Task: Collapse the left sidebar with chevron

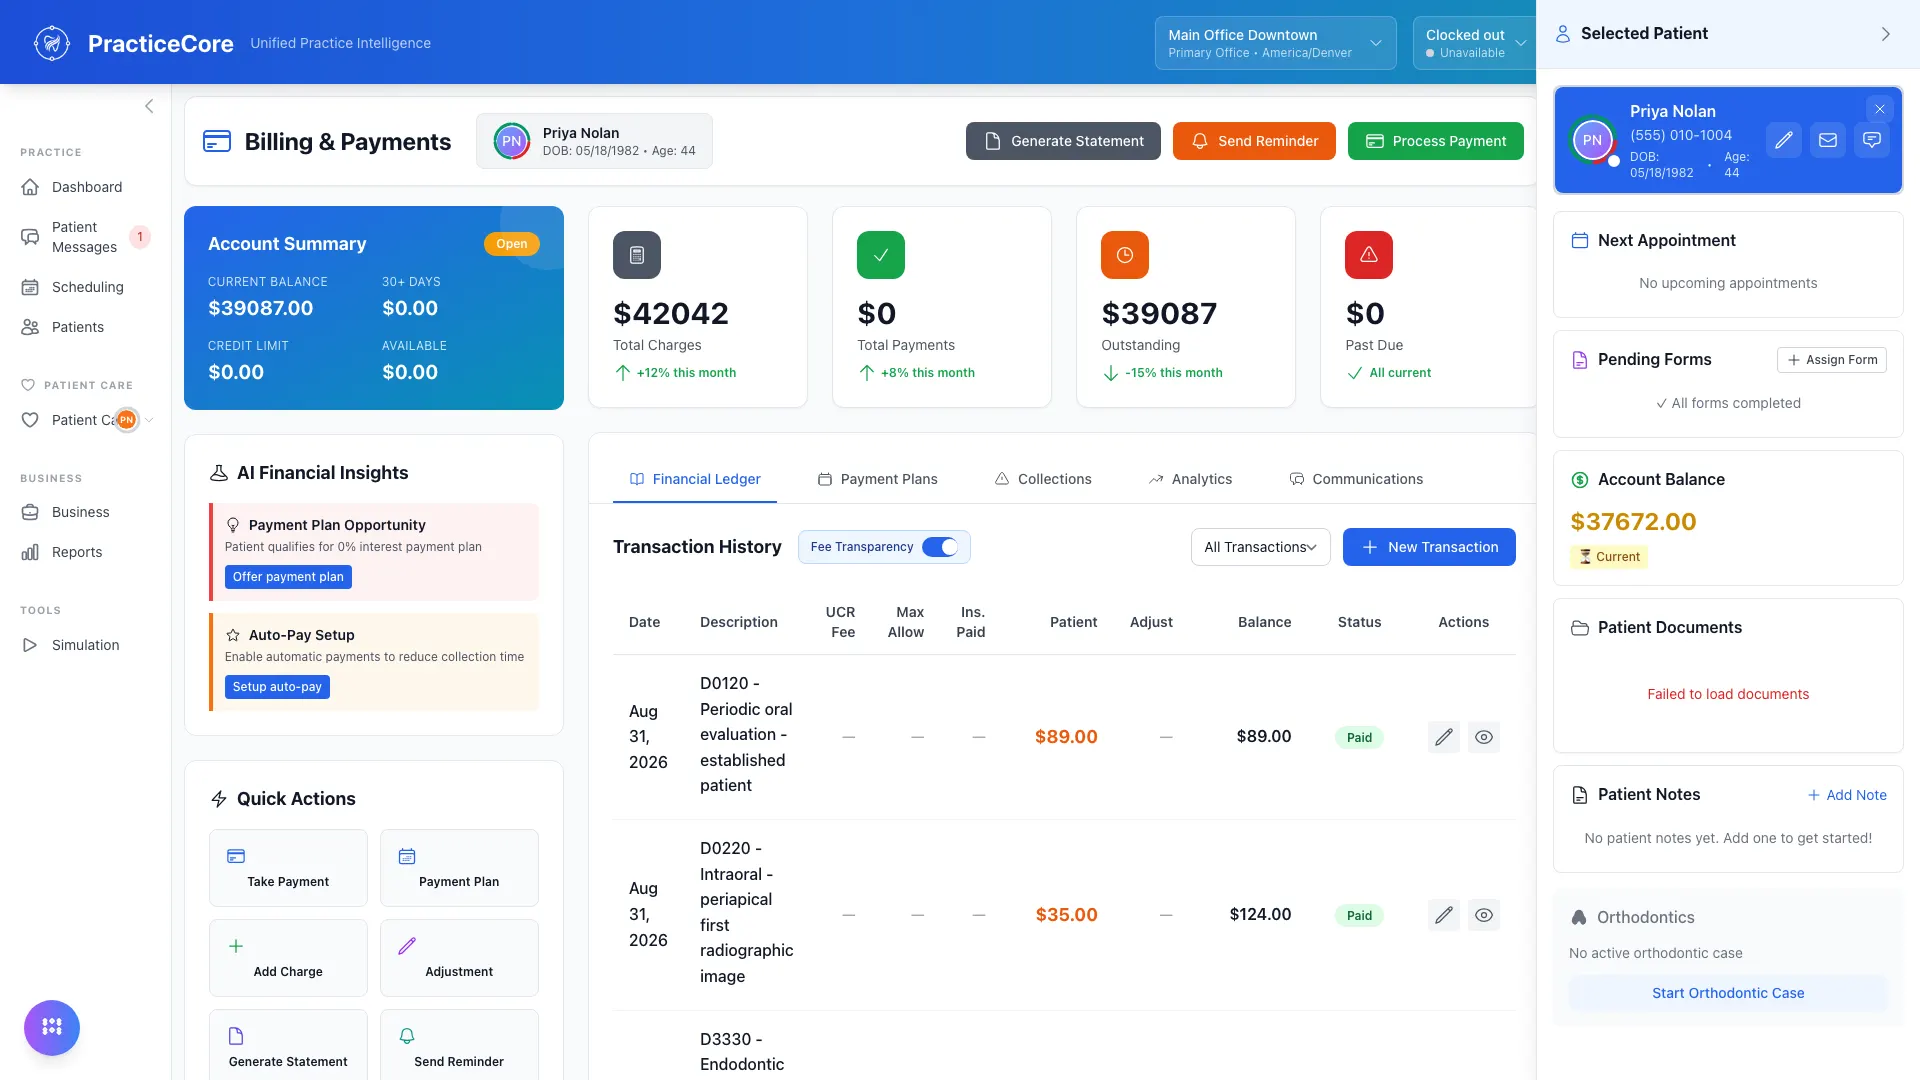Action: click(149, 106)
